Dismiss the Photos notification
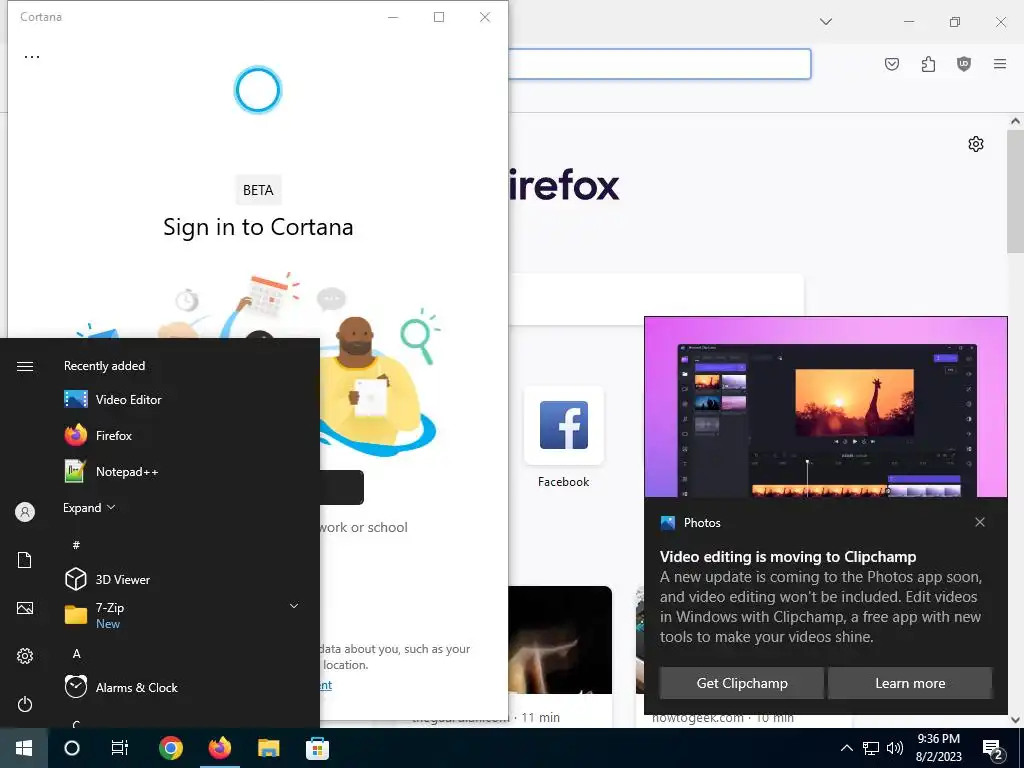This screenshot has width=1024, height=768. 980,522
